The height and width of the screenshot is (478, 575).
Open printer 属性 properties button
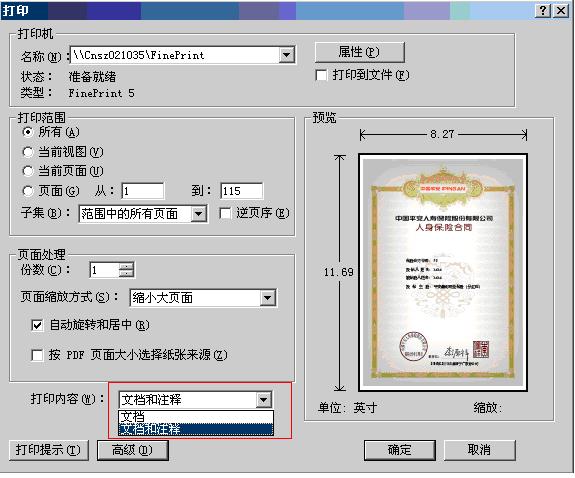[359, 52]
